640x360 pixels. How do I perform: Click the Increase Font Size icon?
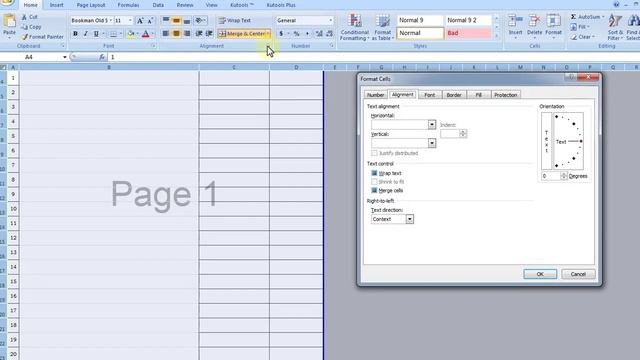[x=140, y=20]
